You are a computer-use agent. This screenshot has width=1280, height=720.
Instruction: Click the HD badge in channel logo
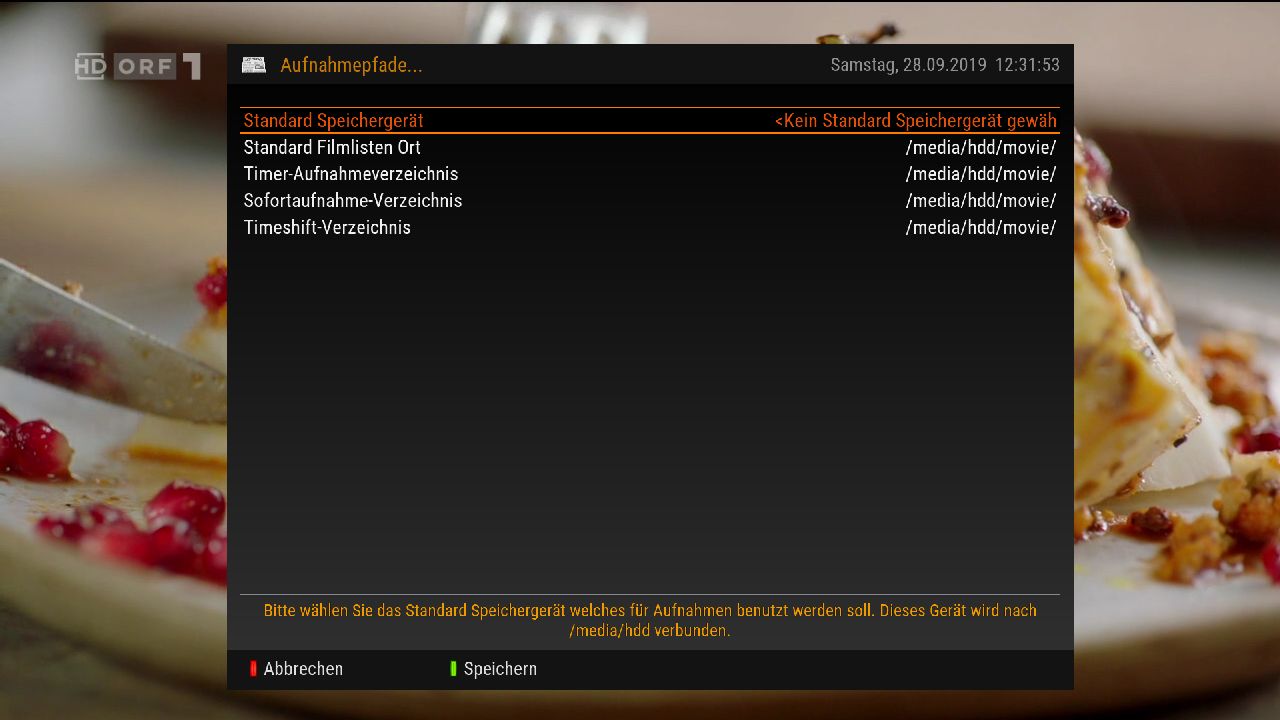click(90, 67)
